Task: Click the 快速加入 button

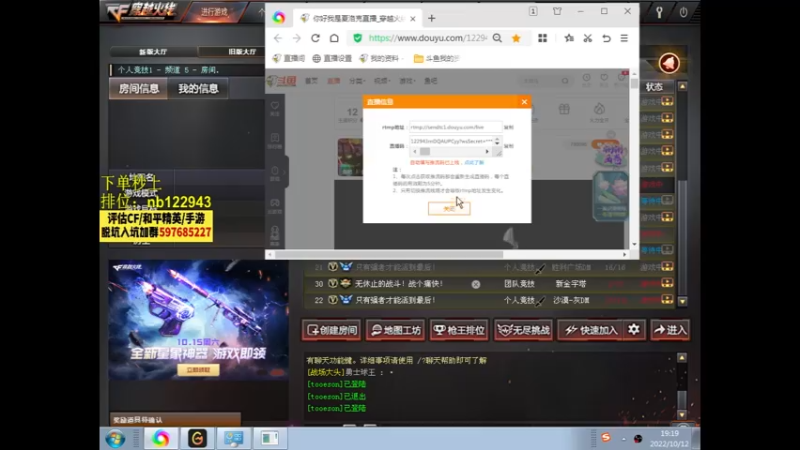Action: pos(591,330)
